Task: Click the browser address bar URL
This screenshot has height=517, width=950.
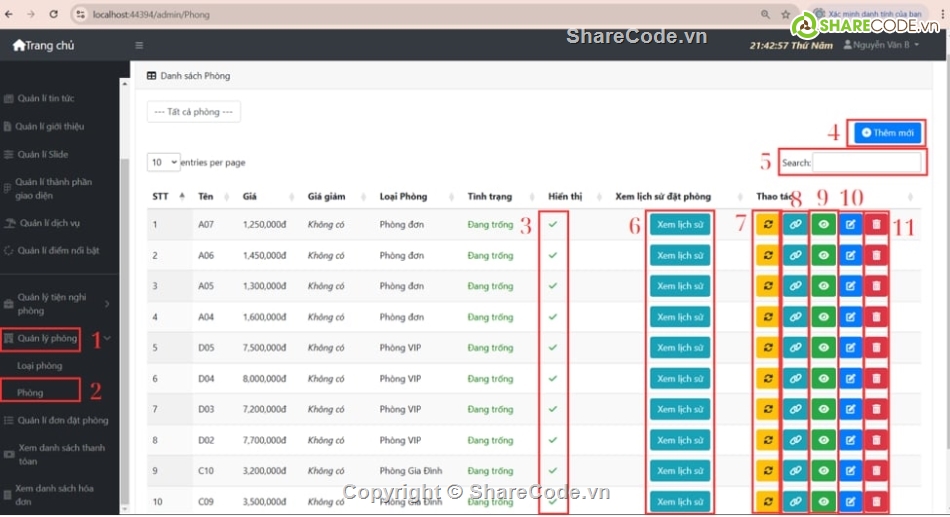Action: point(151,14)
